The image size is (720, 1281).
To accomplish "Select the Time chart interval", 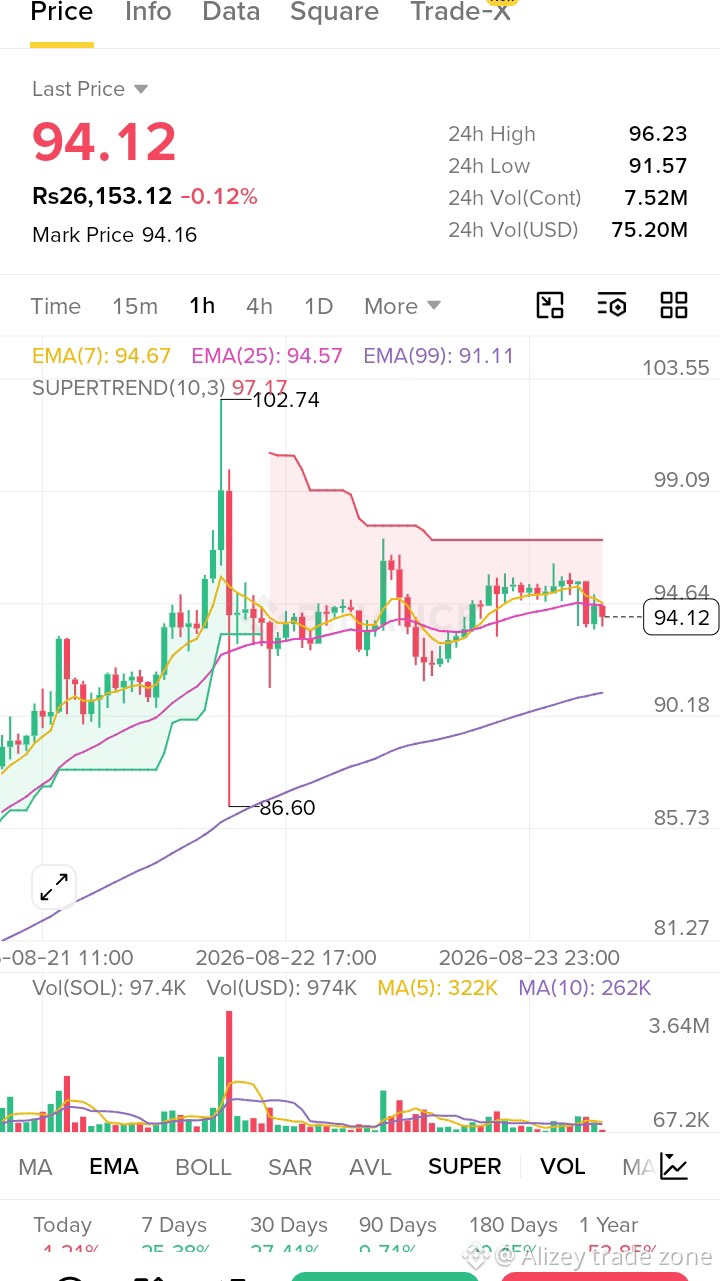I will (56, 306).
